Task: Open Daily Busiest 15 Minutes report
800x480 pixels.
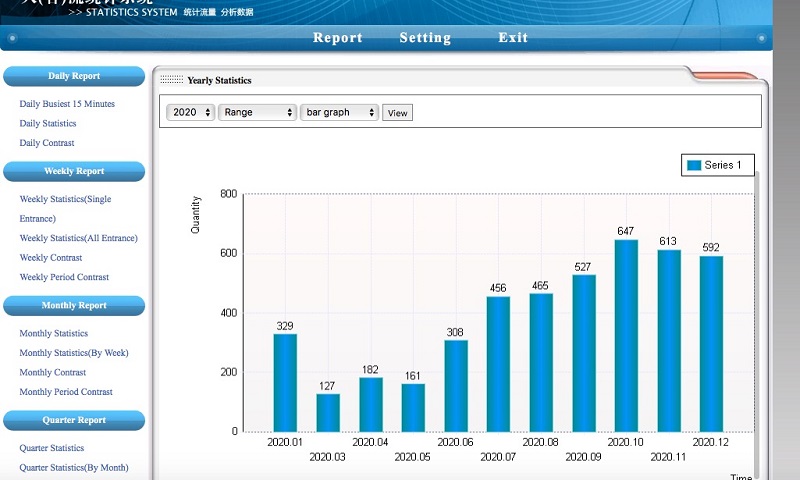Action: tap(67, 104)
